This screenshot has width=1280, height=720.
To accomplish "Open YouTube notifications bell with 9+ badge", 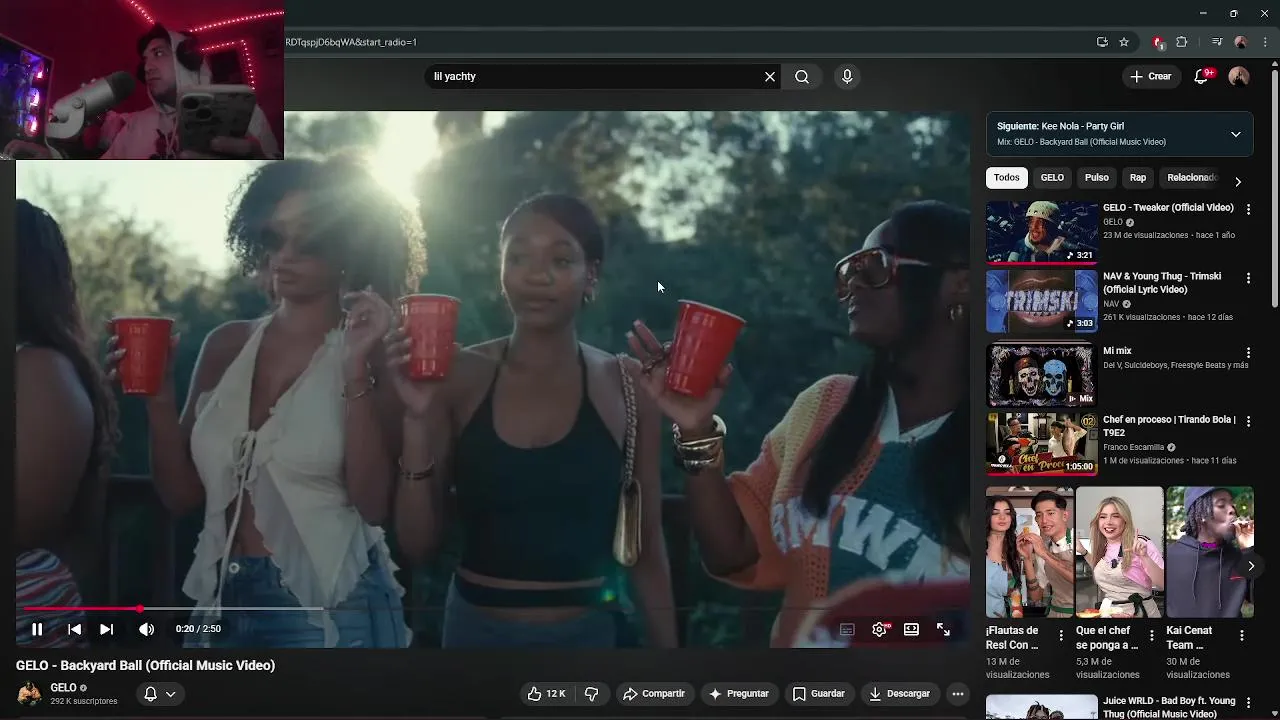I will (1203, 76).
